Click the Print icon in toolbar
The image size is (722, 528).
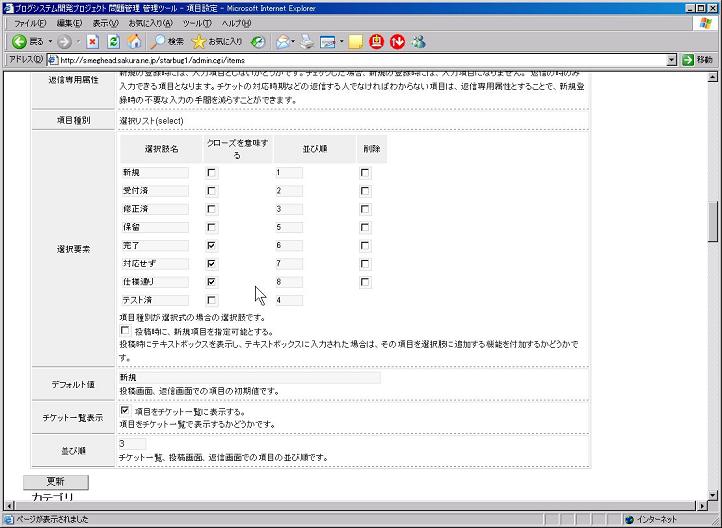pyautogui.click(x=306, y=42)
